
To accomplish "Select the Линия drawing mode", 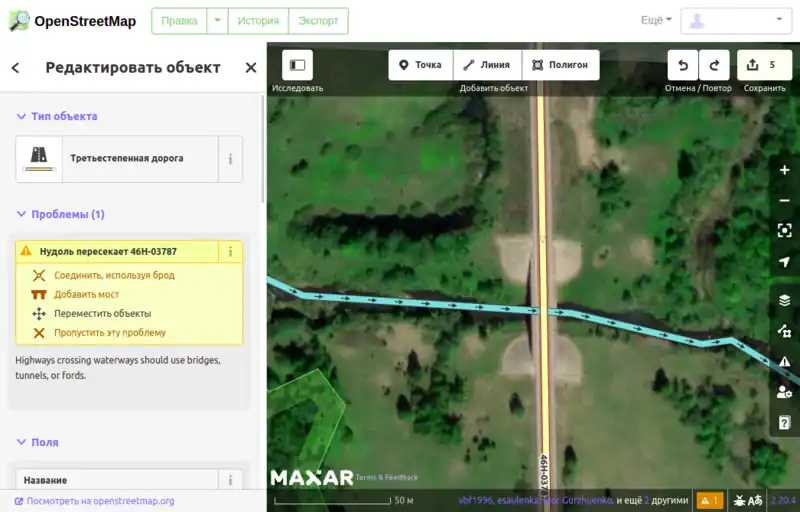I will point(487,66).
